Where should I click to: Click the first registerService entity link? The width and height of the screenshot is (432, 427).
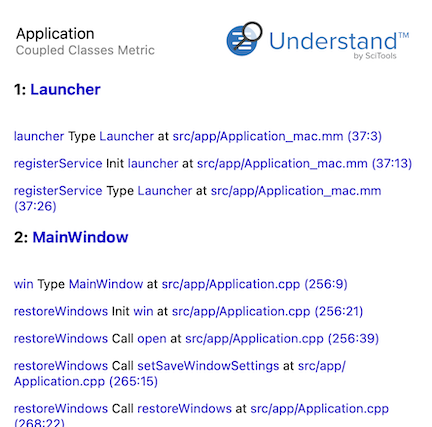tap(58, 163)
